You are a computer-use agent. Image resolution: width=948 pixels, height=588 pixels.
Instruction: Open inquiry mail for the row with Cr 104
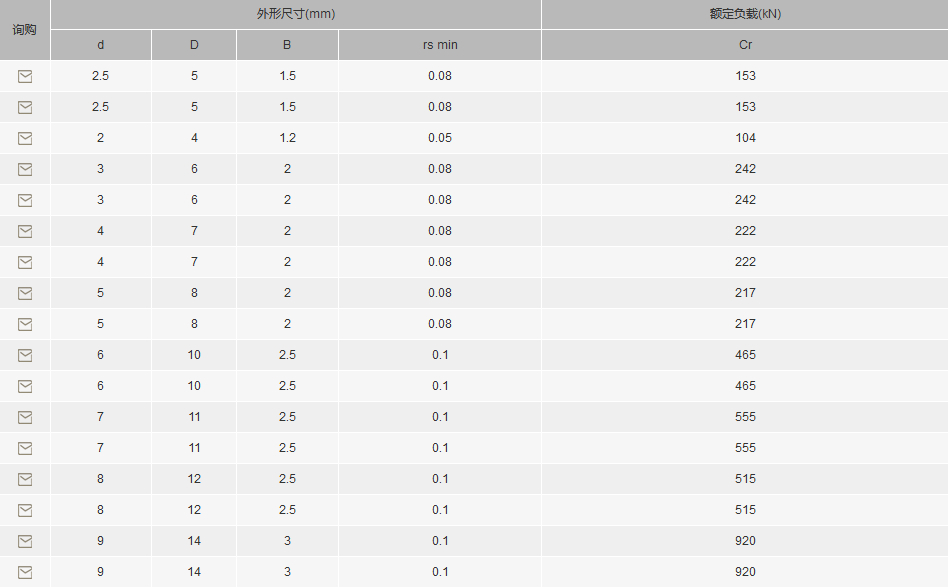pyautogui.click(x=25, y=138)
